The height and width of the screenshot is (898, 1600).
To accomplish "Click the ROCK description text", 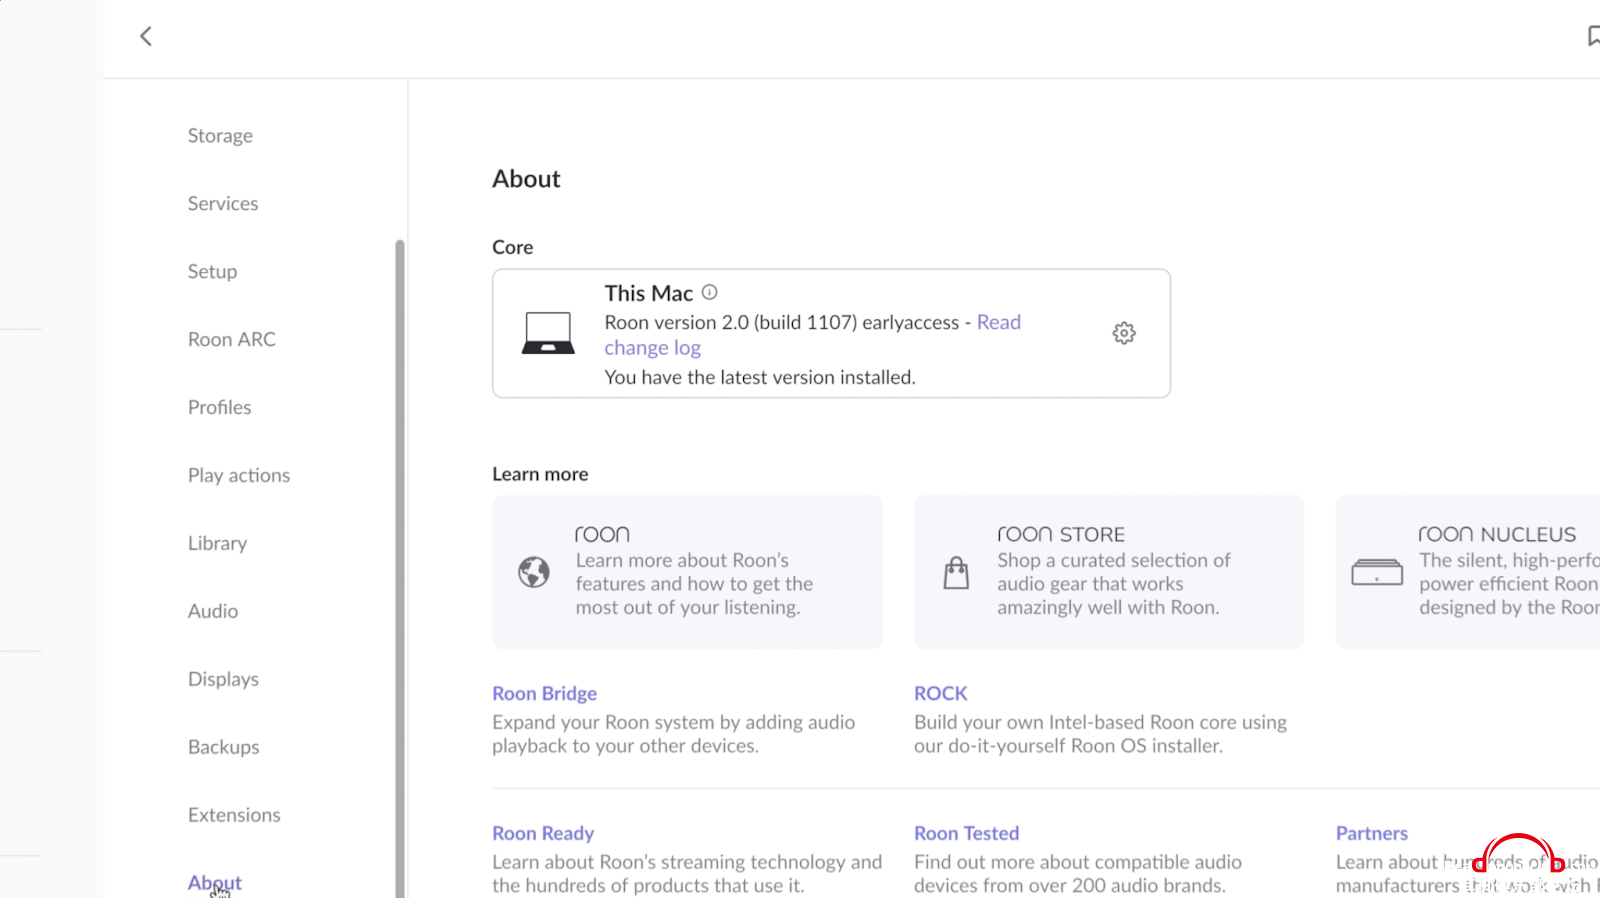I will 1100,735.
